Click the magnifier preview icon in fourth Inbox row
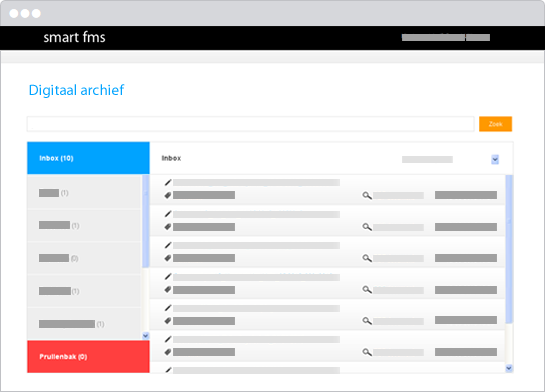Viewport: 545px width, 392px height. (367, 289)
